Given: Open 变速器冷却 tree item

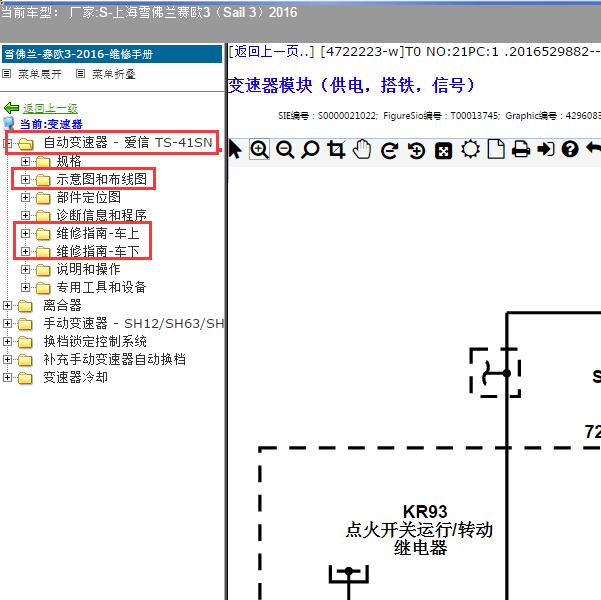Looking at the screenshot, I should point(76,377).
